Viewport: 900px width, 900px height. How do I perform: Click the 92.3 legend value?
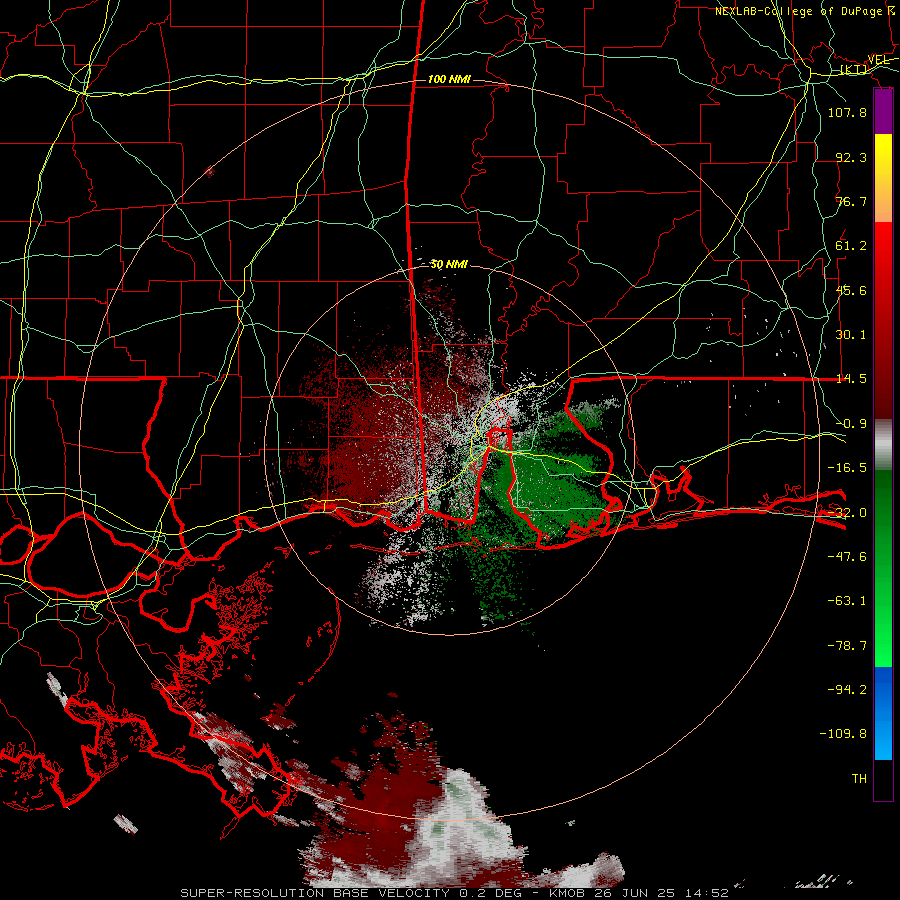pyautogui.click(x=851, y=157)
